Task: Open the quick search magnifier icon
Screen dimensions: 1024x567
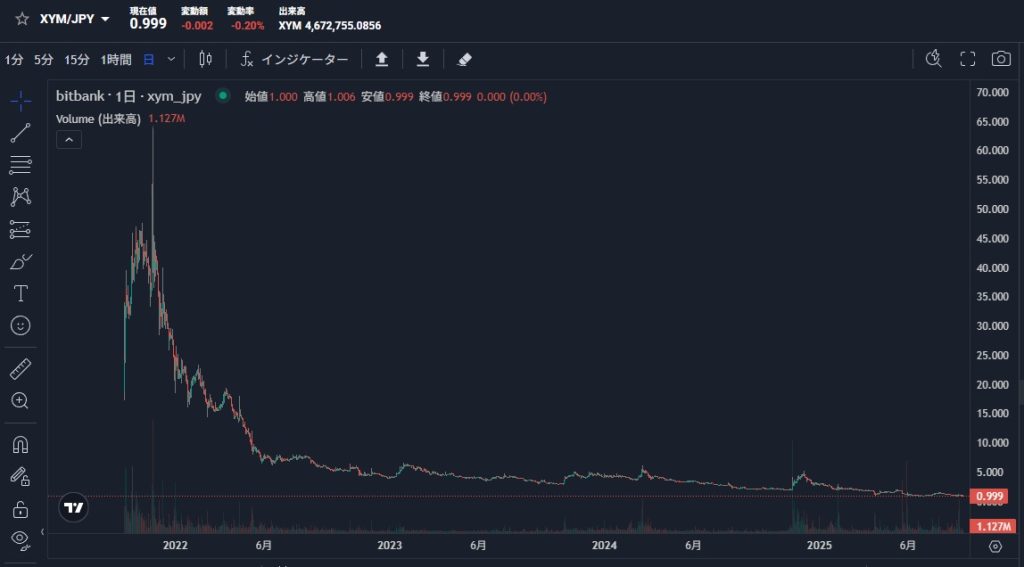Action: [x=934, y=59]
